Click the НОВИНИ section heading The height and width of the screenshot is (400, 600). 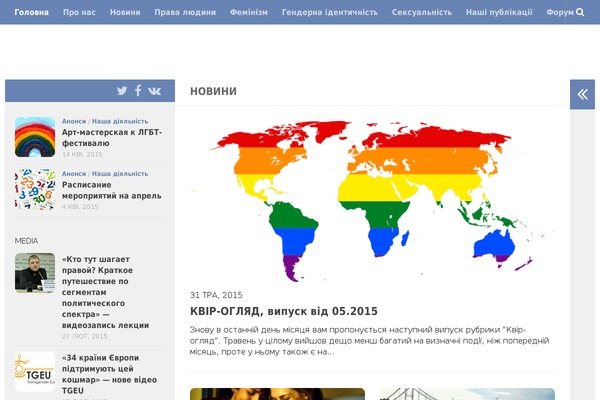pos(213,91)
